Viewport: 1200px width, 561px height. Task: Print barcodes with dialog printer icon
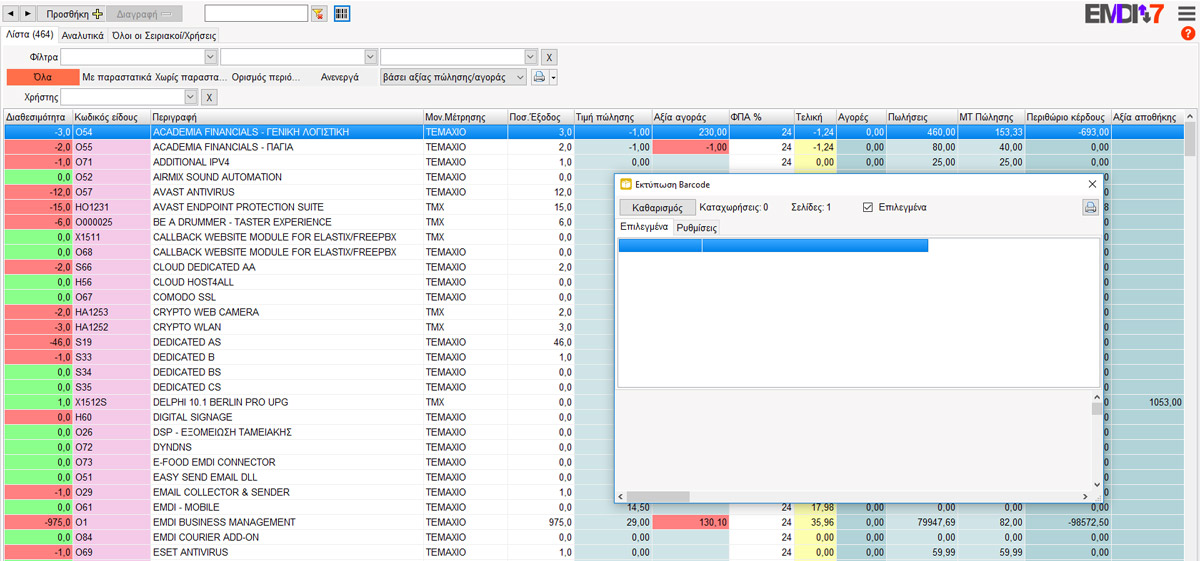click(1091, 208)
